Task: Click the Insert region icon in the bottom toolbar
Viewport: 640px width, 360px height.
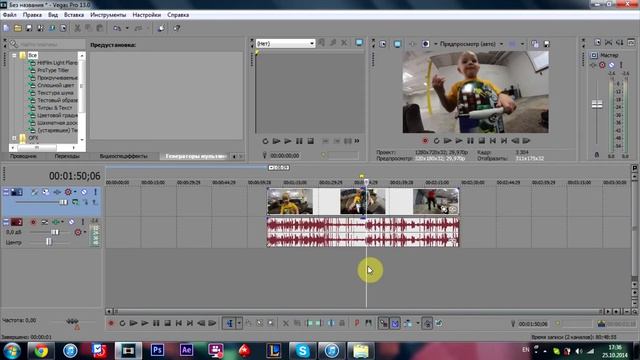Action: [369, 323]
